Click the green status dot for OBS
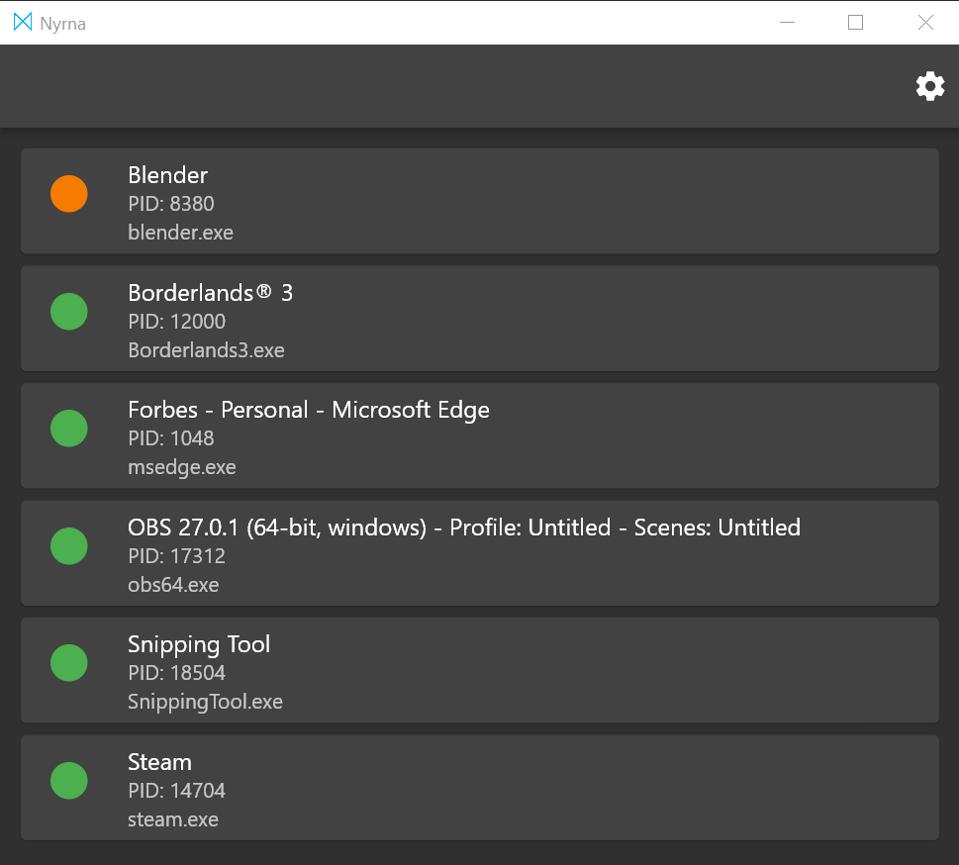Viewport: 959px width, 865px height. 69,546
